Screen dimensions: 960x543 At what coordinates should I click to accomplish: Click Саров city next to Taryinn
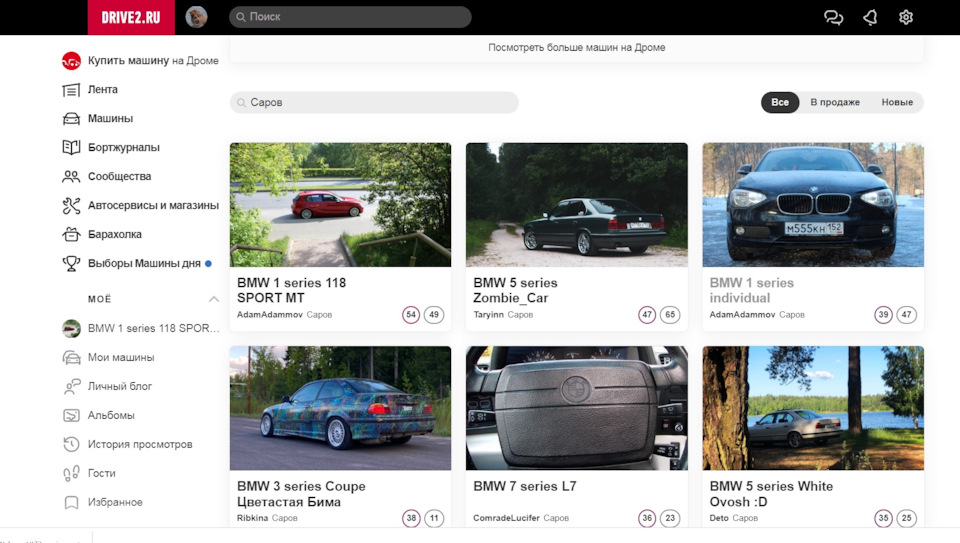coord(520,315)
